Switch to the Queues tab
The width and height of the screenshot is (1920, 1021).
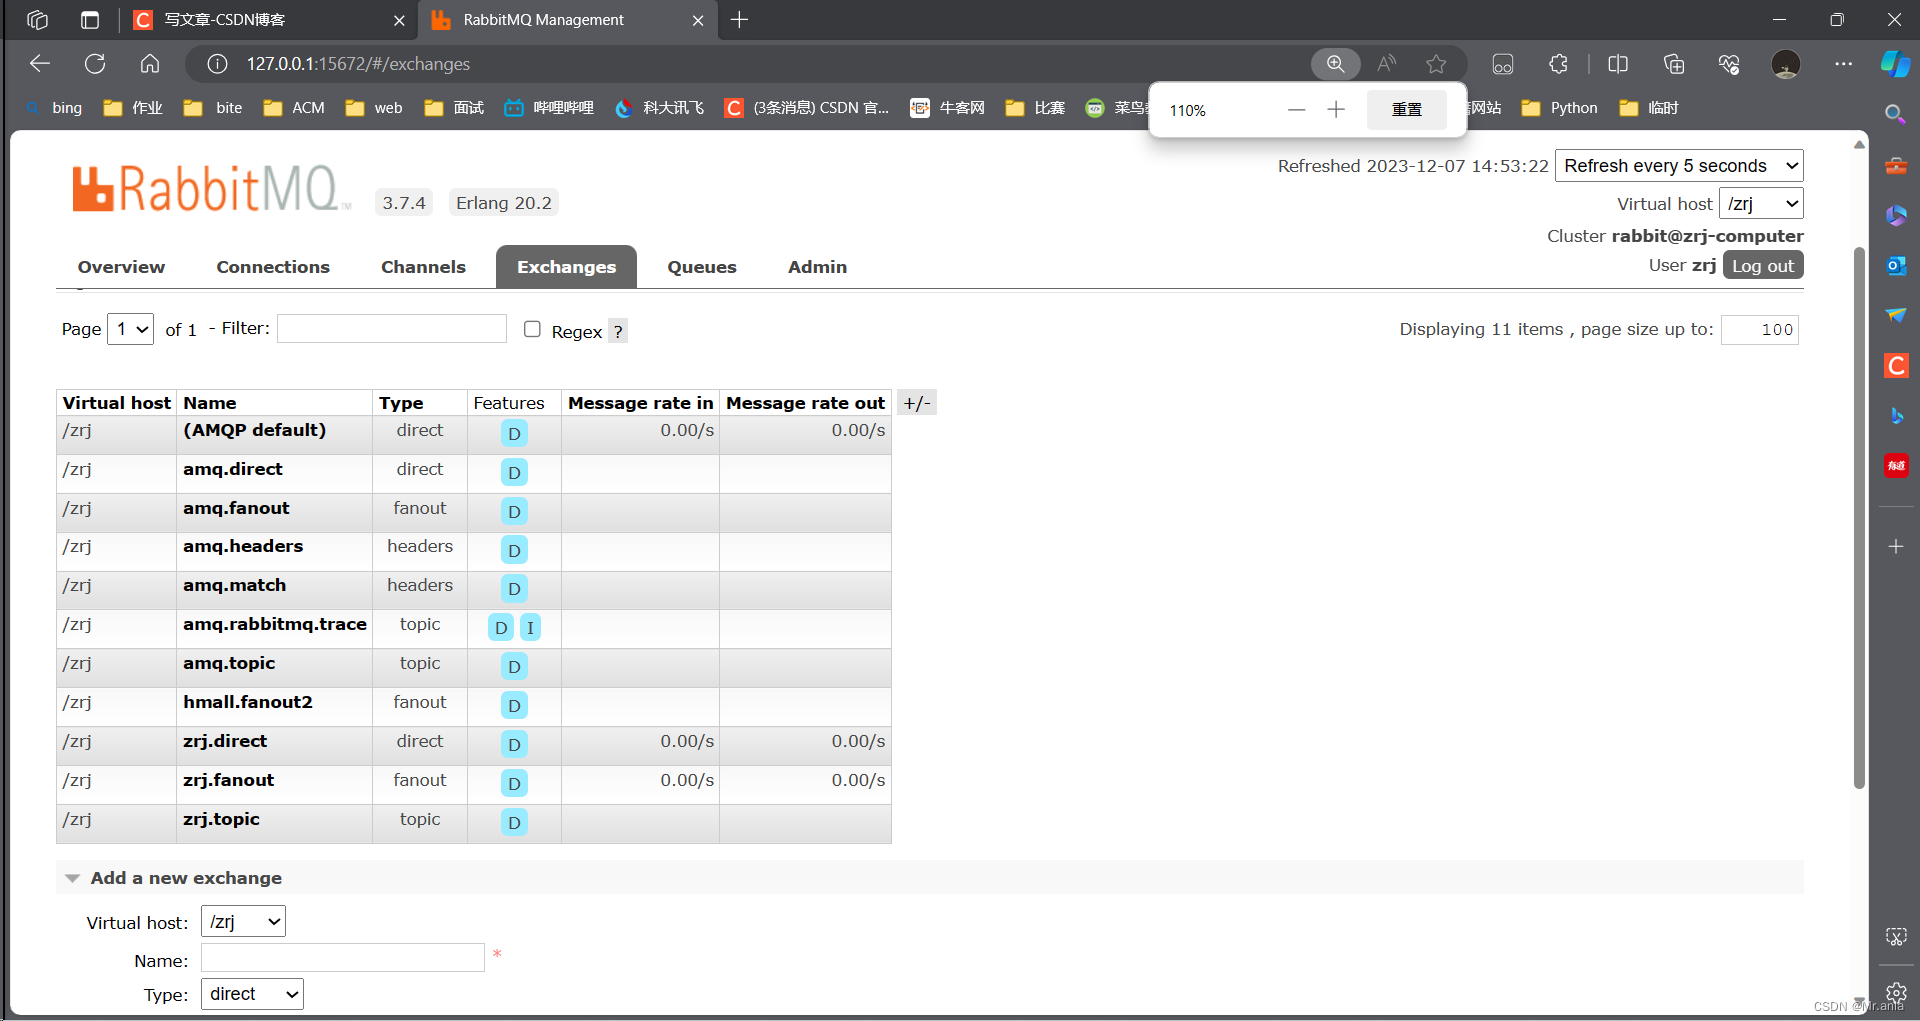click(x=702, y=267)
